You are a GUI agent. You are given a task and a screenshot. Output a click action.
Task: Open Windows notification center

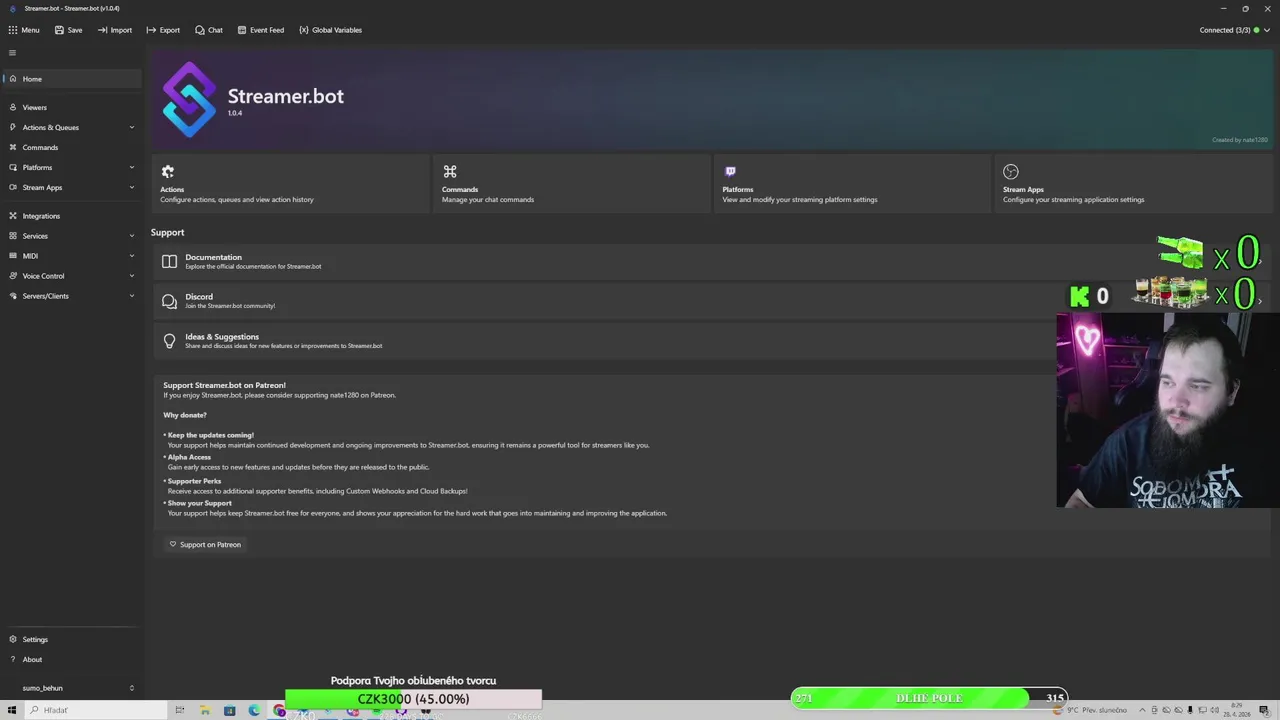tap(1264, 710)
